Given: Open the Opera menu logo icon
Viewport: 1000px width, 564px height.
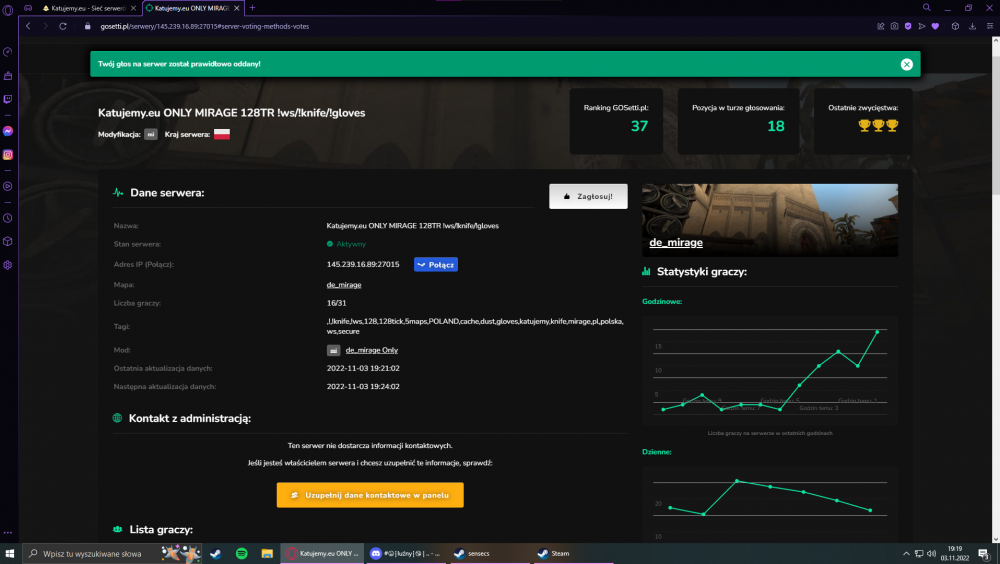Looking at the screenshot, I should click(x=8, y=10).
